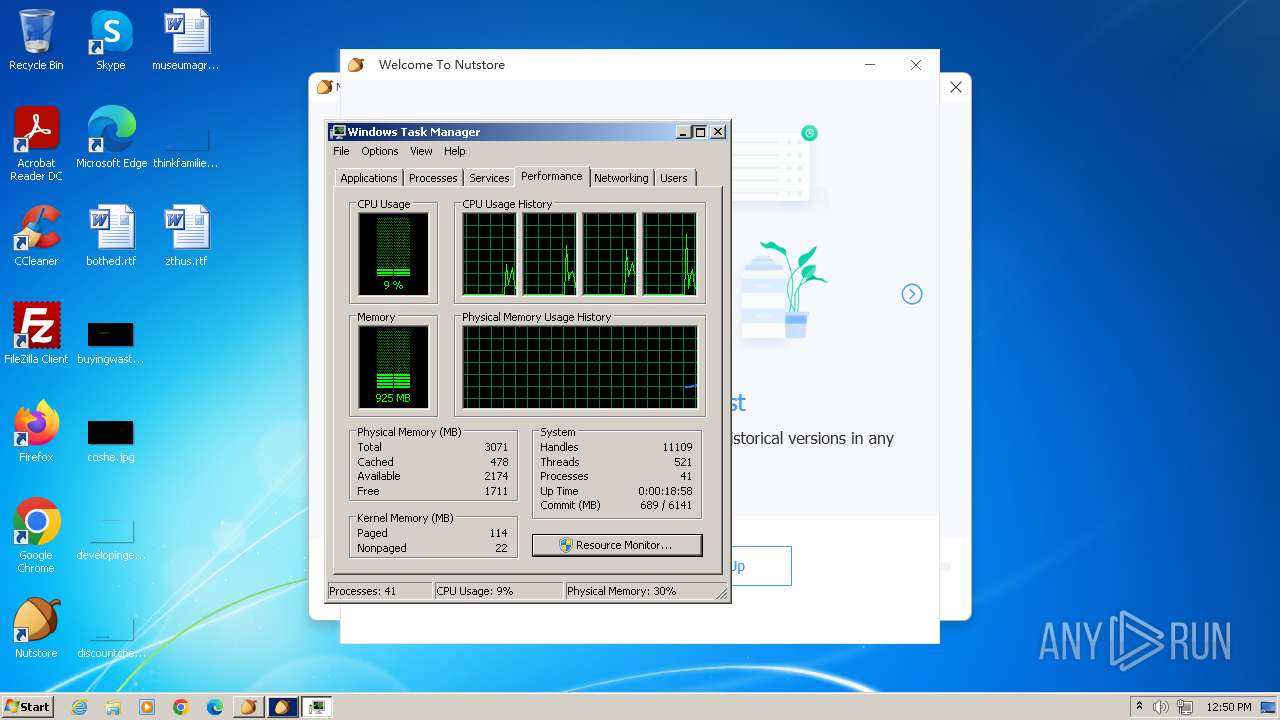Close the rear Nutstore window behind welcome
1280x720 pixels.
956,87
